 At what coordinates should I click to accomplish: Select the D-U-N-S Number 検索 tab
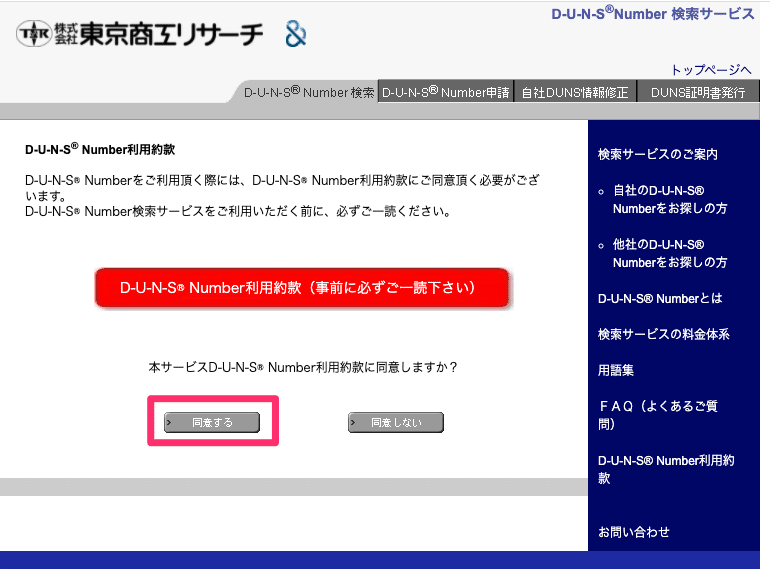[309, 92]
